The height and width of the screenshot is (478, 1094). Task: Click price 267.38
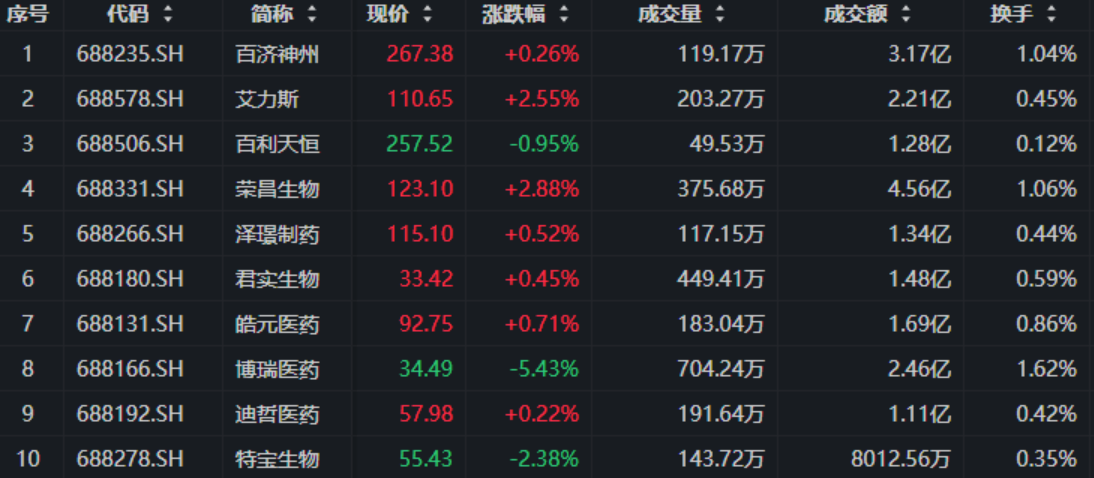(x=420, y=54)
